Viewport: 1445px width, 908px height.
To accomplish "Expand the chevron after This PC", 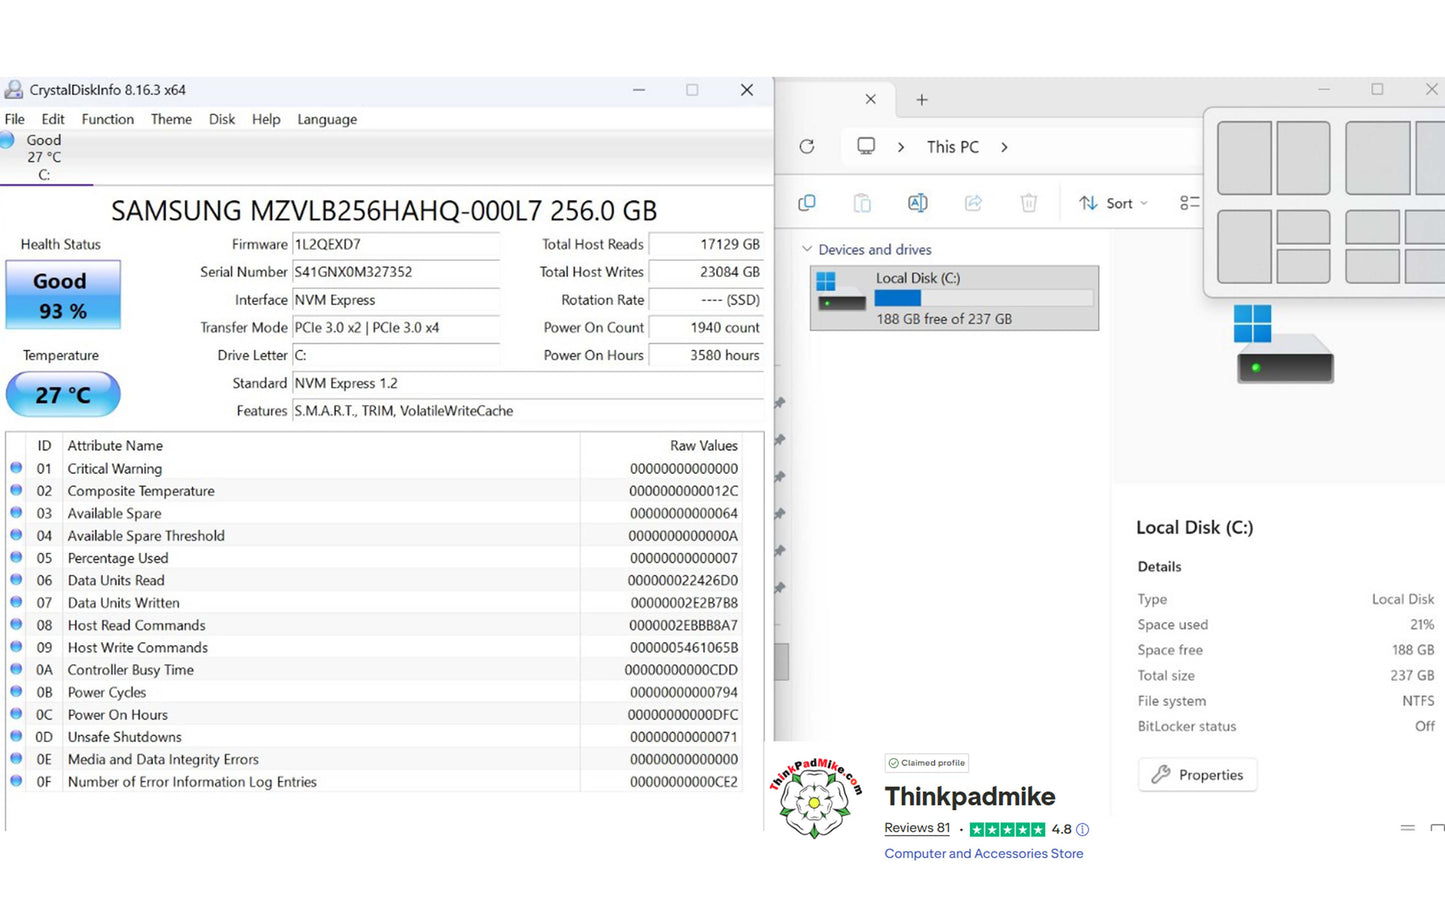I will tap(1004, 147).
